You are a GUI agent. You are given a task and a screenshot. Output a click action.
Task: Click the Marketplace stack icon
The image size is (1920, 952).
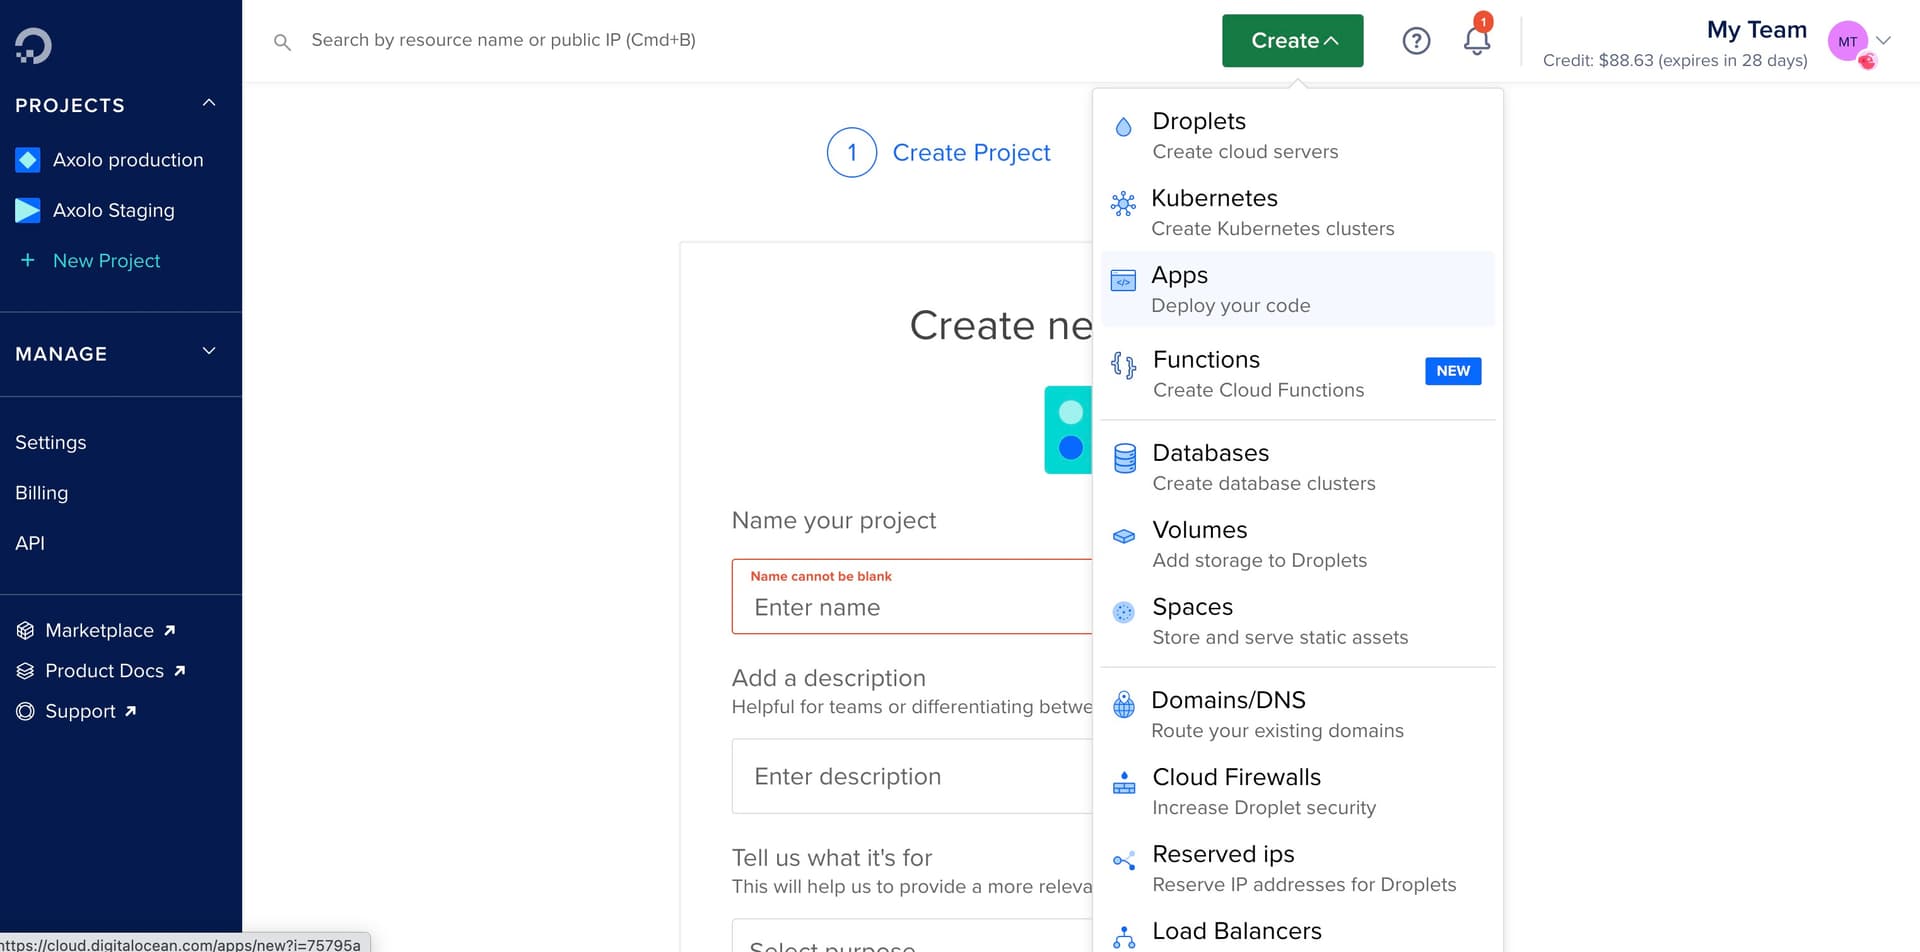[25, 630]
